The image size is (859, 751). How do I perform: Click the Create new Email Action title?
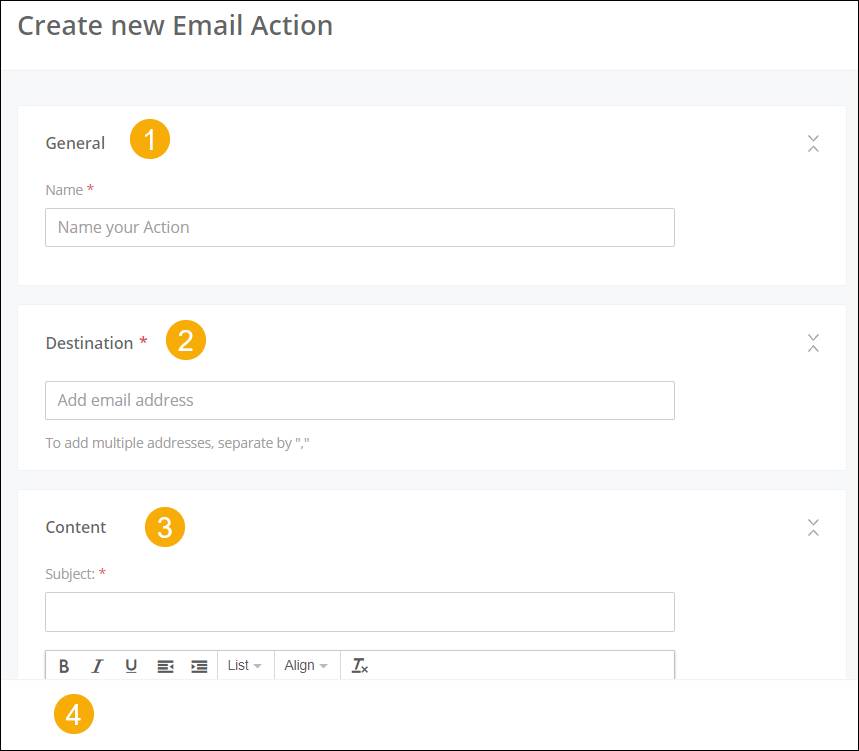(175, 26)
